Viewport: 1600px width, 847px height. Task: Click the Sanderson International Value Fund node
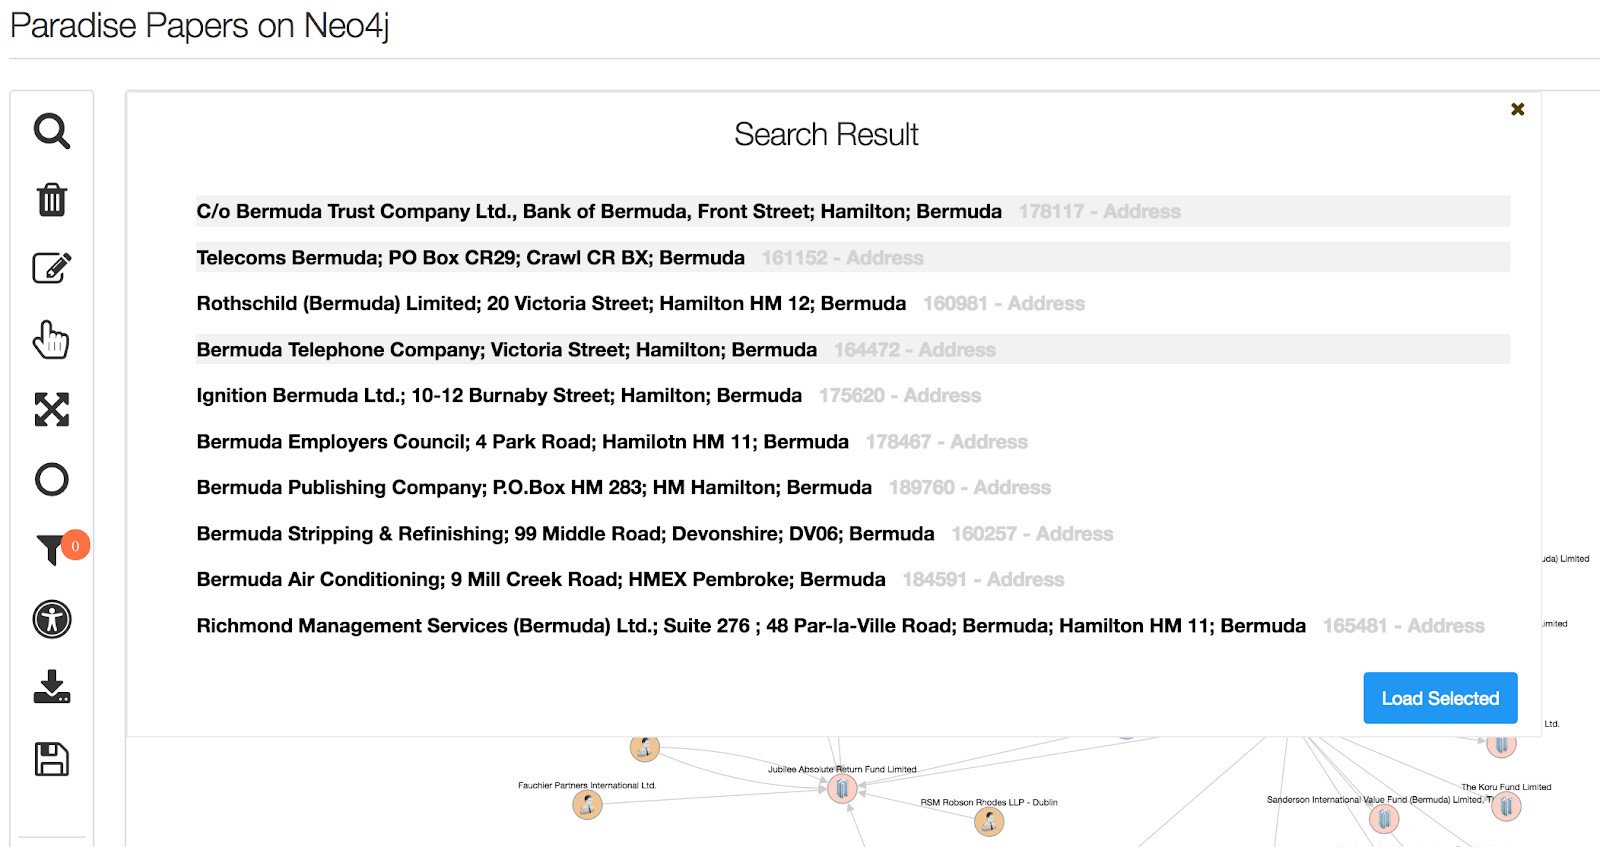pos(1384,819)
